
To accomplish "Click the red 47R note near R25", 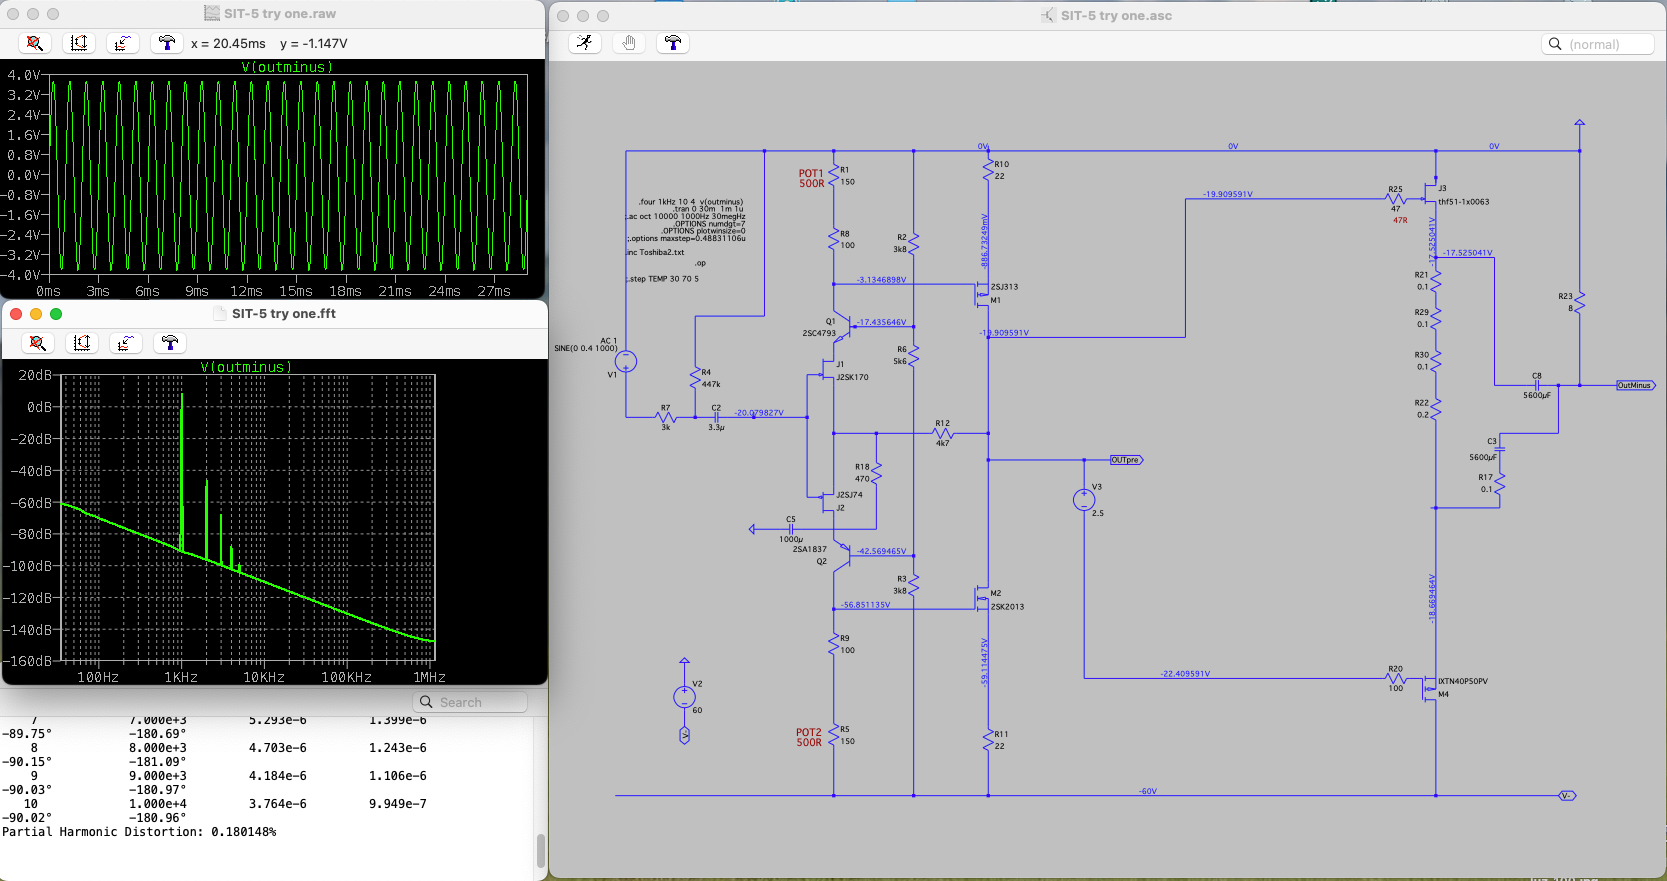I will [1400, 220].
